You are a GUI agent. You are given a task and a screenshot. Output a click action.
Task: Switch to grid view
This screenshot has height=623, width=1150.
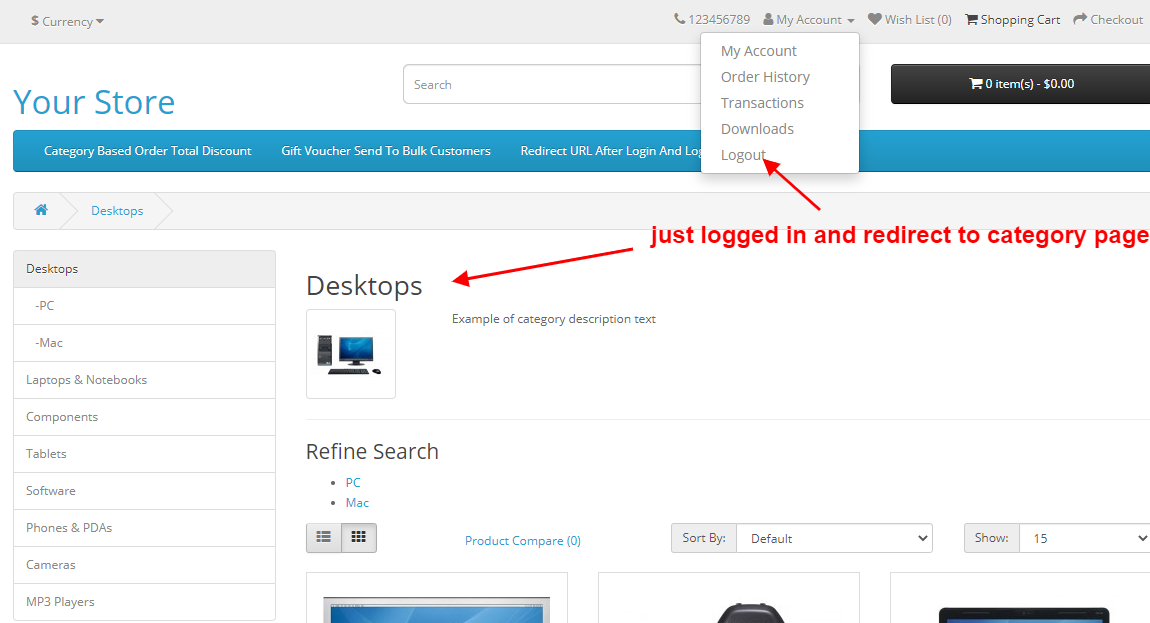tap(359, 538)
